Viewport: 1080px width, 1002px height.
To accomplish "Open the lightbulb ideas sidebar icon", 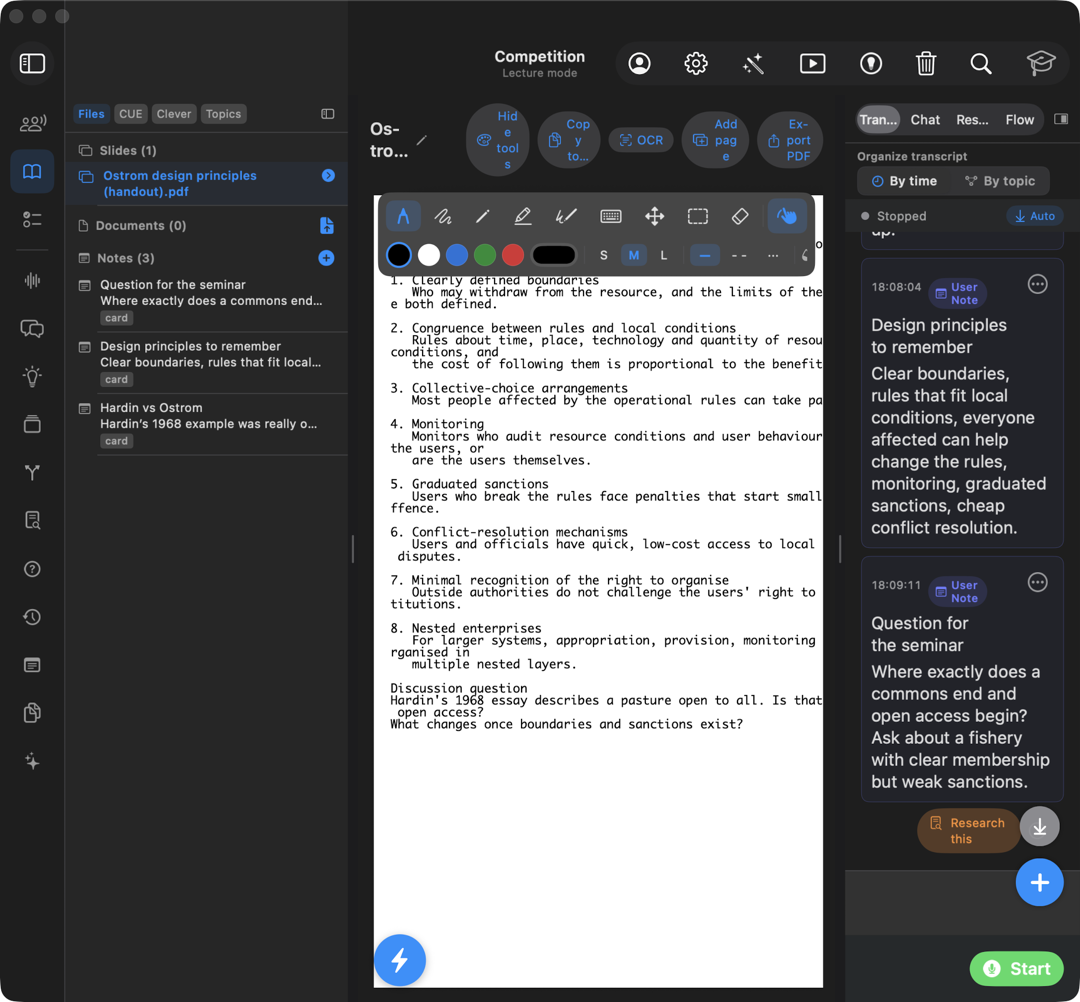I will tap(32, 376).
